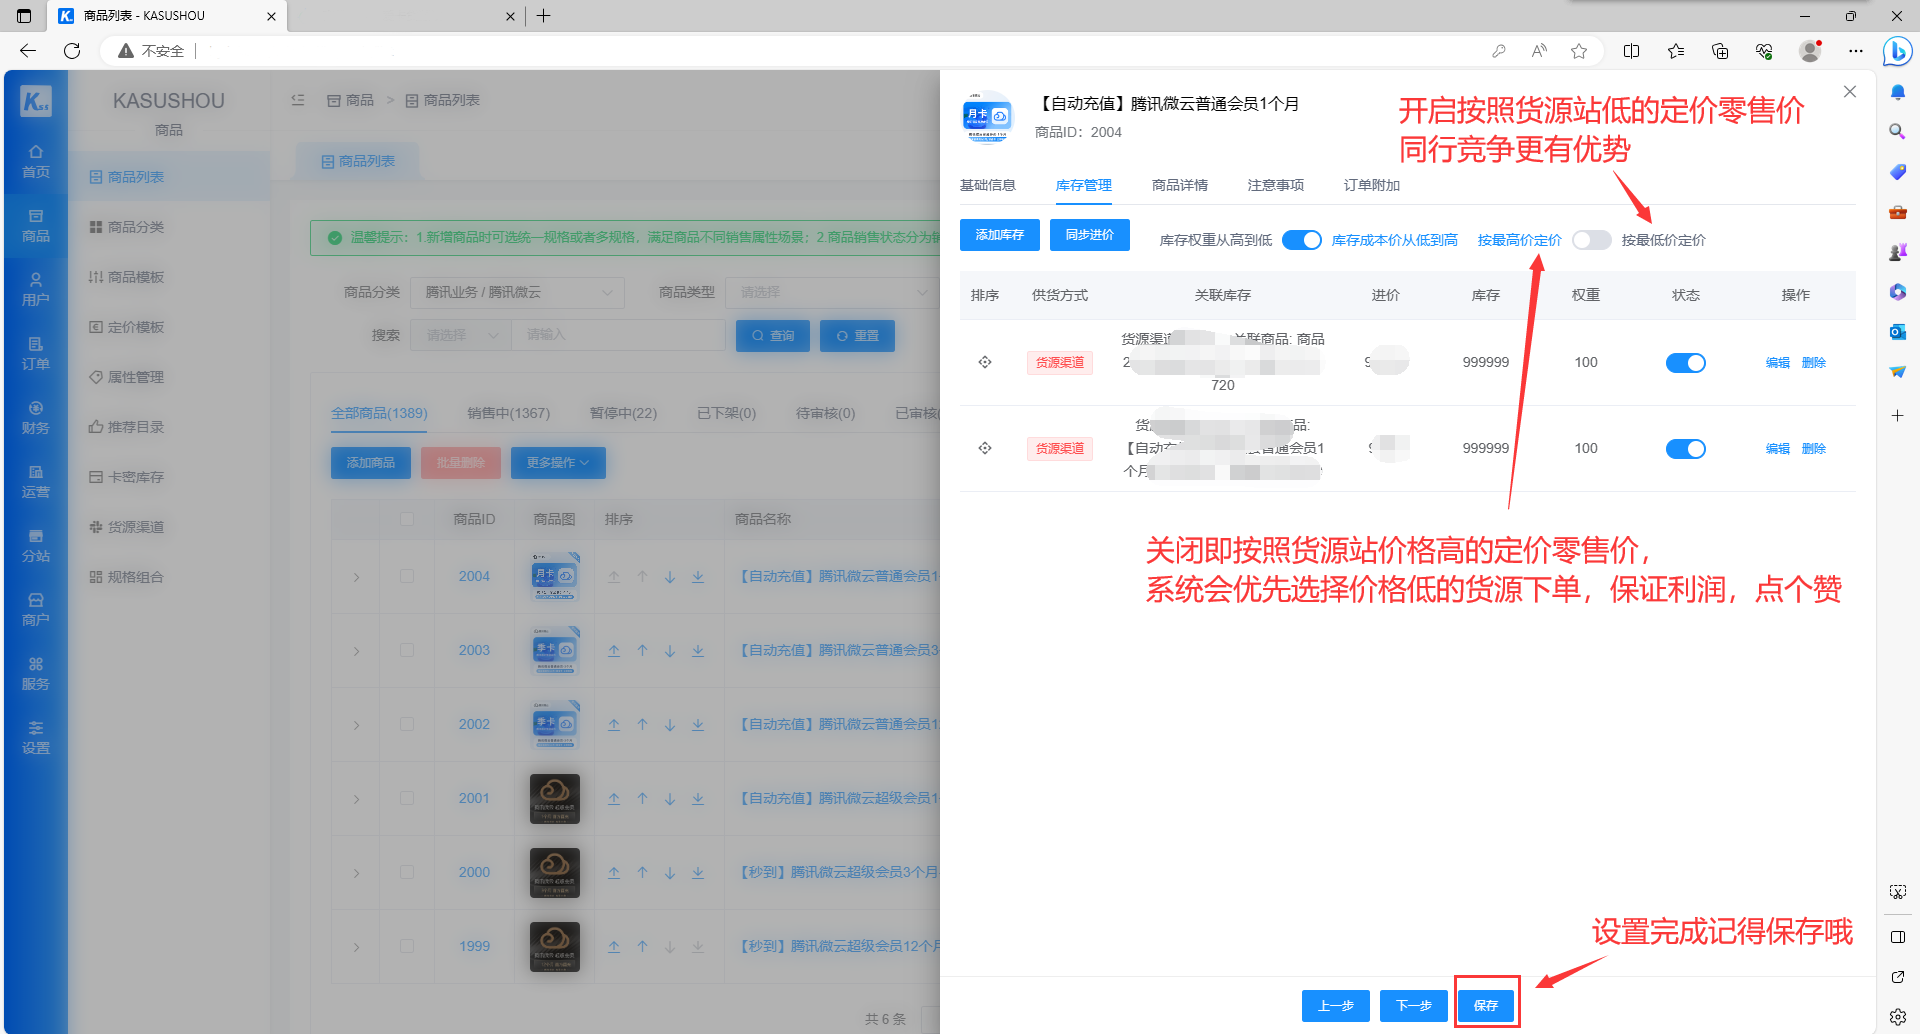Click 删除 on the second stock row
1920x1034 pixels.
pyautogui.click(x=1814, y=449)
